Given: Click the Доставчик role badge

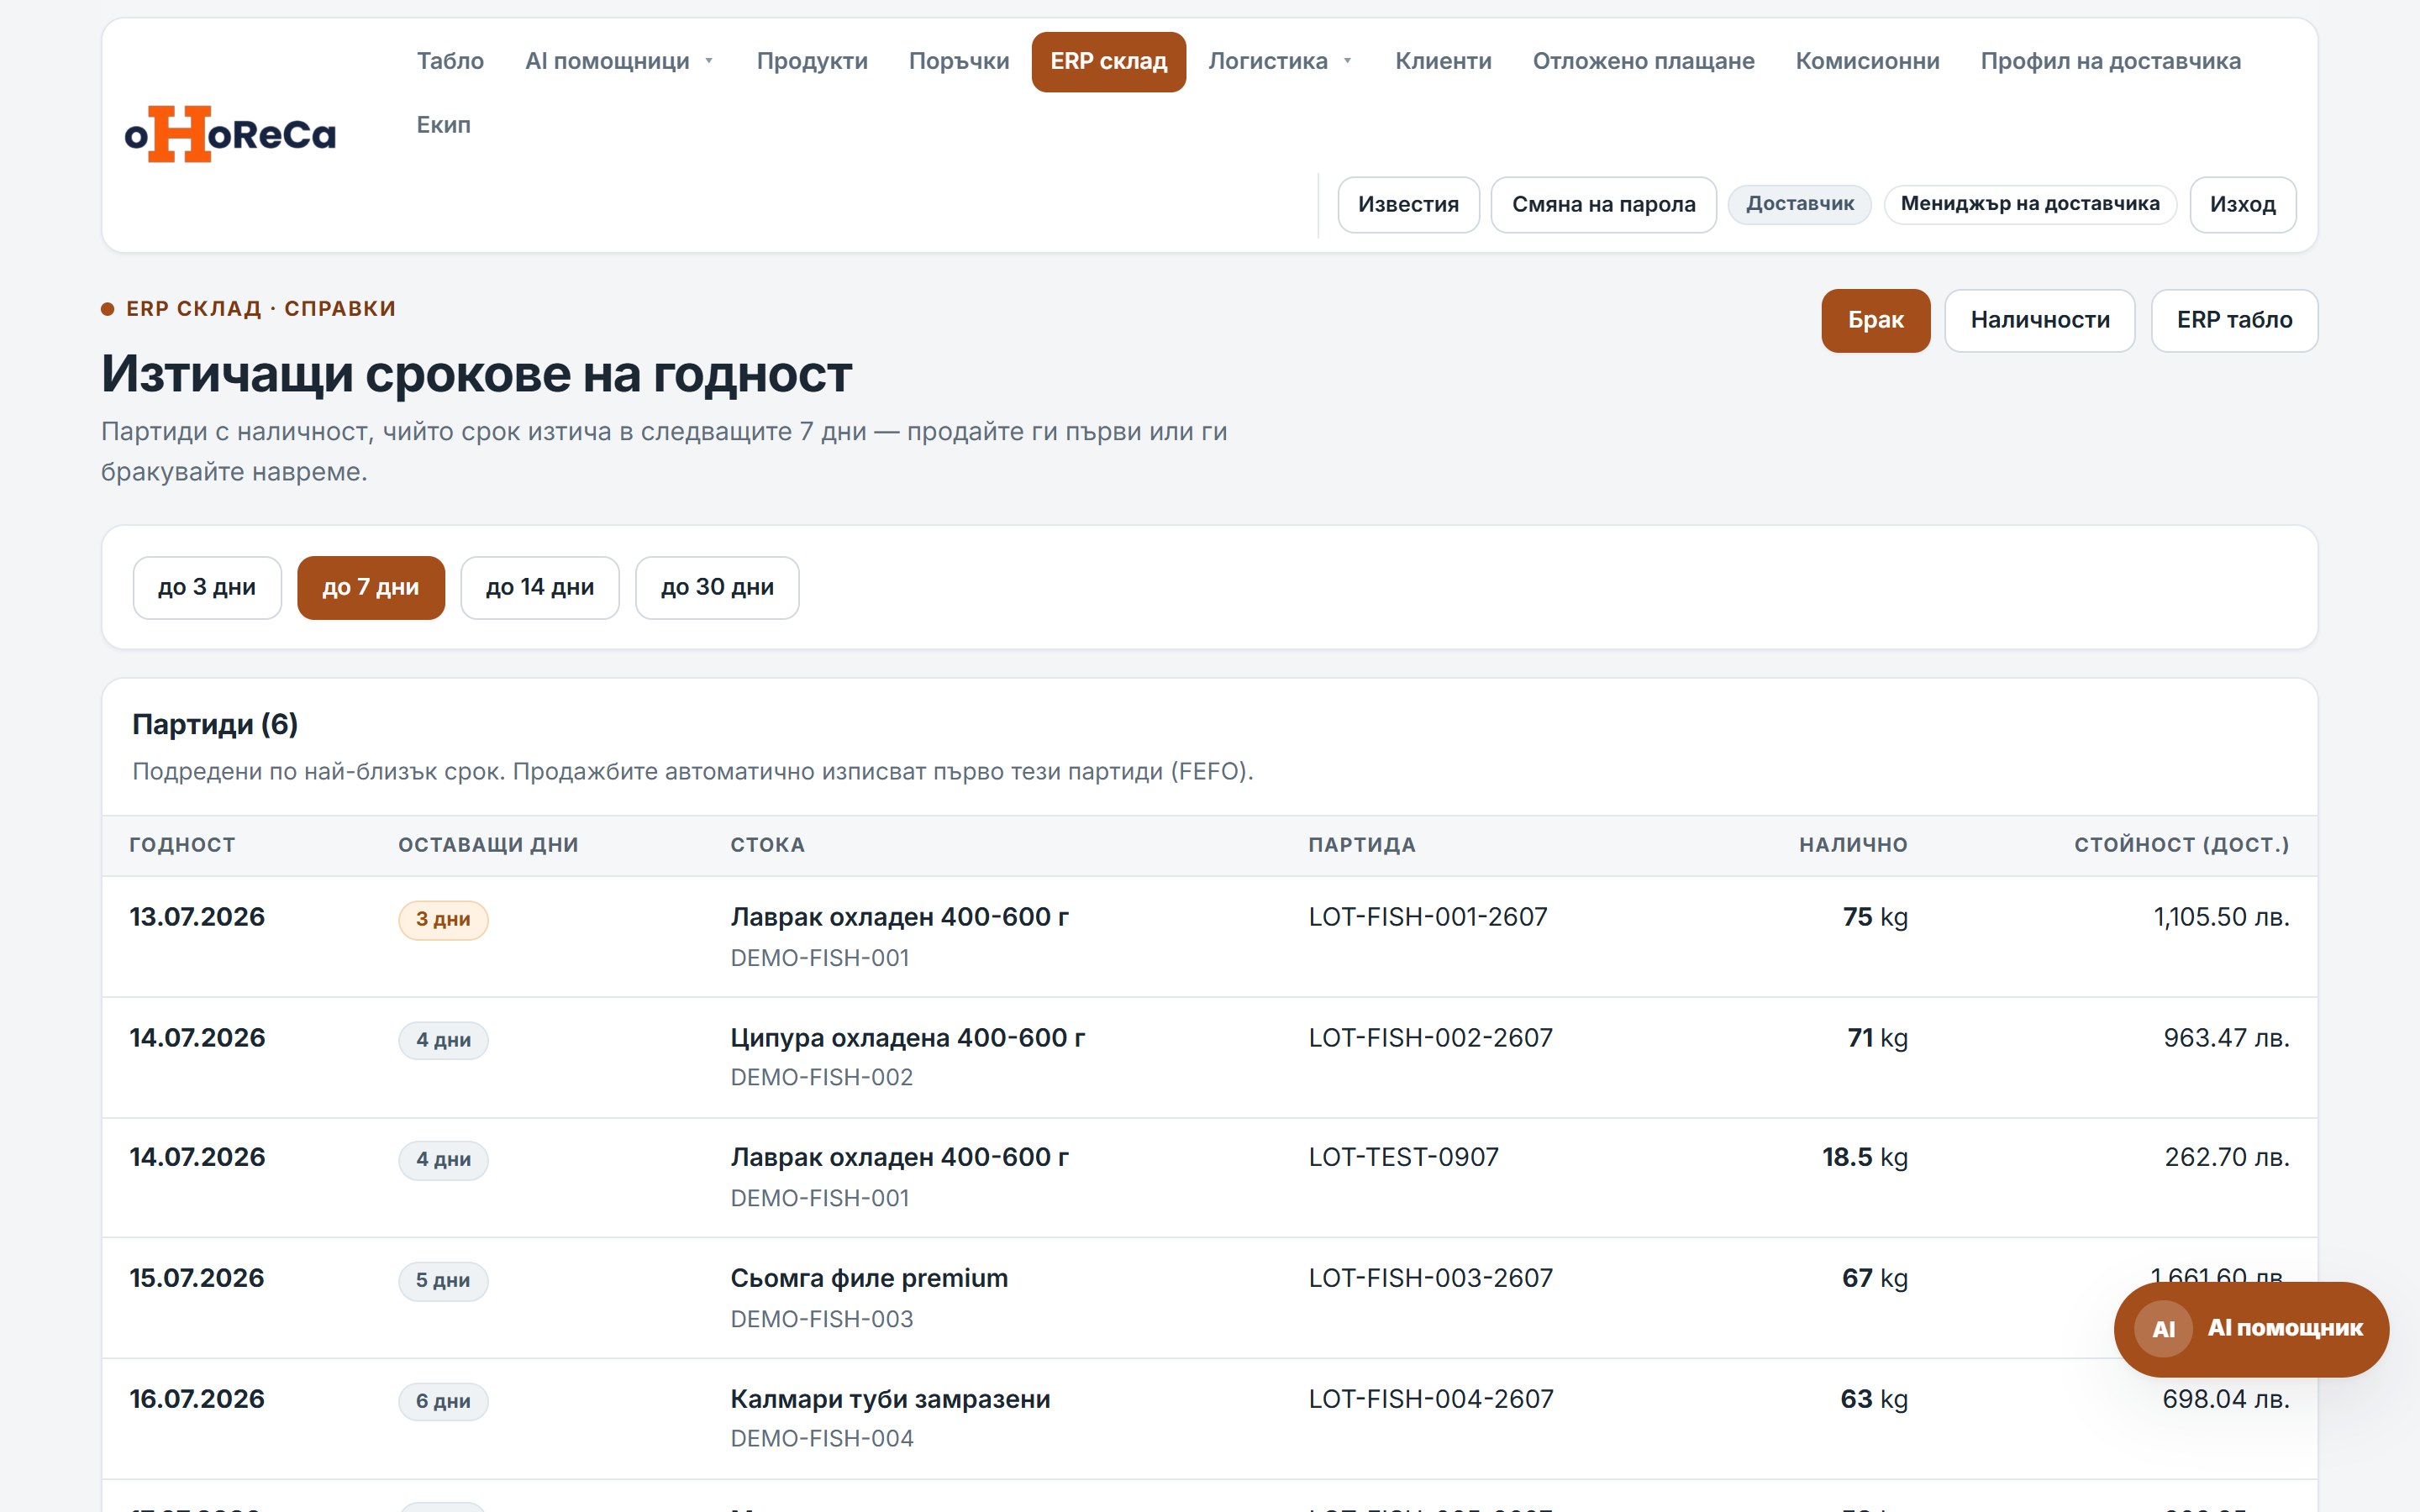Looking at the screenshot, I should (x=1799, y=204).
